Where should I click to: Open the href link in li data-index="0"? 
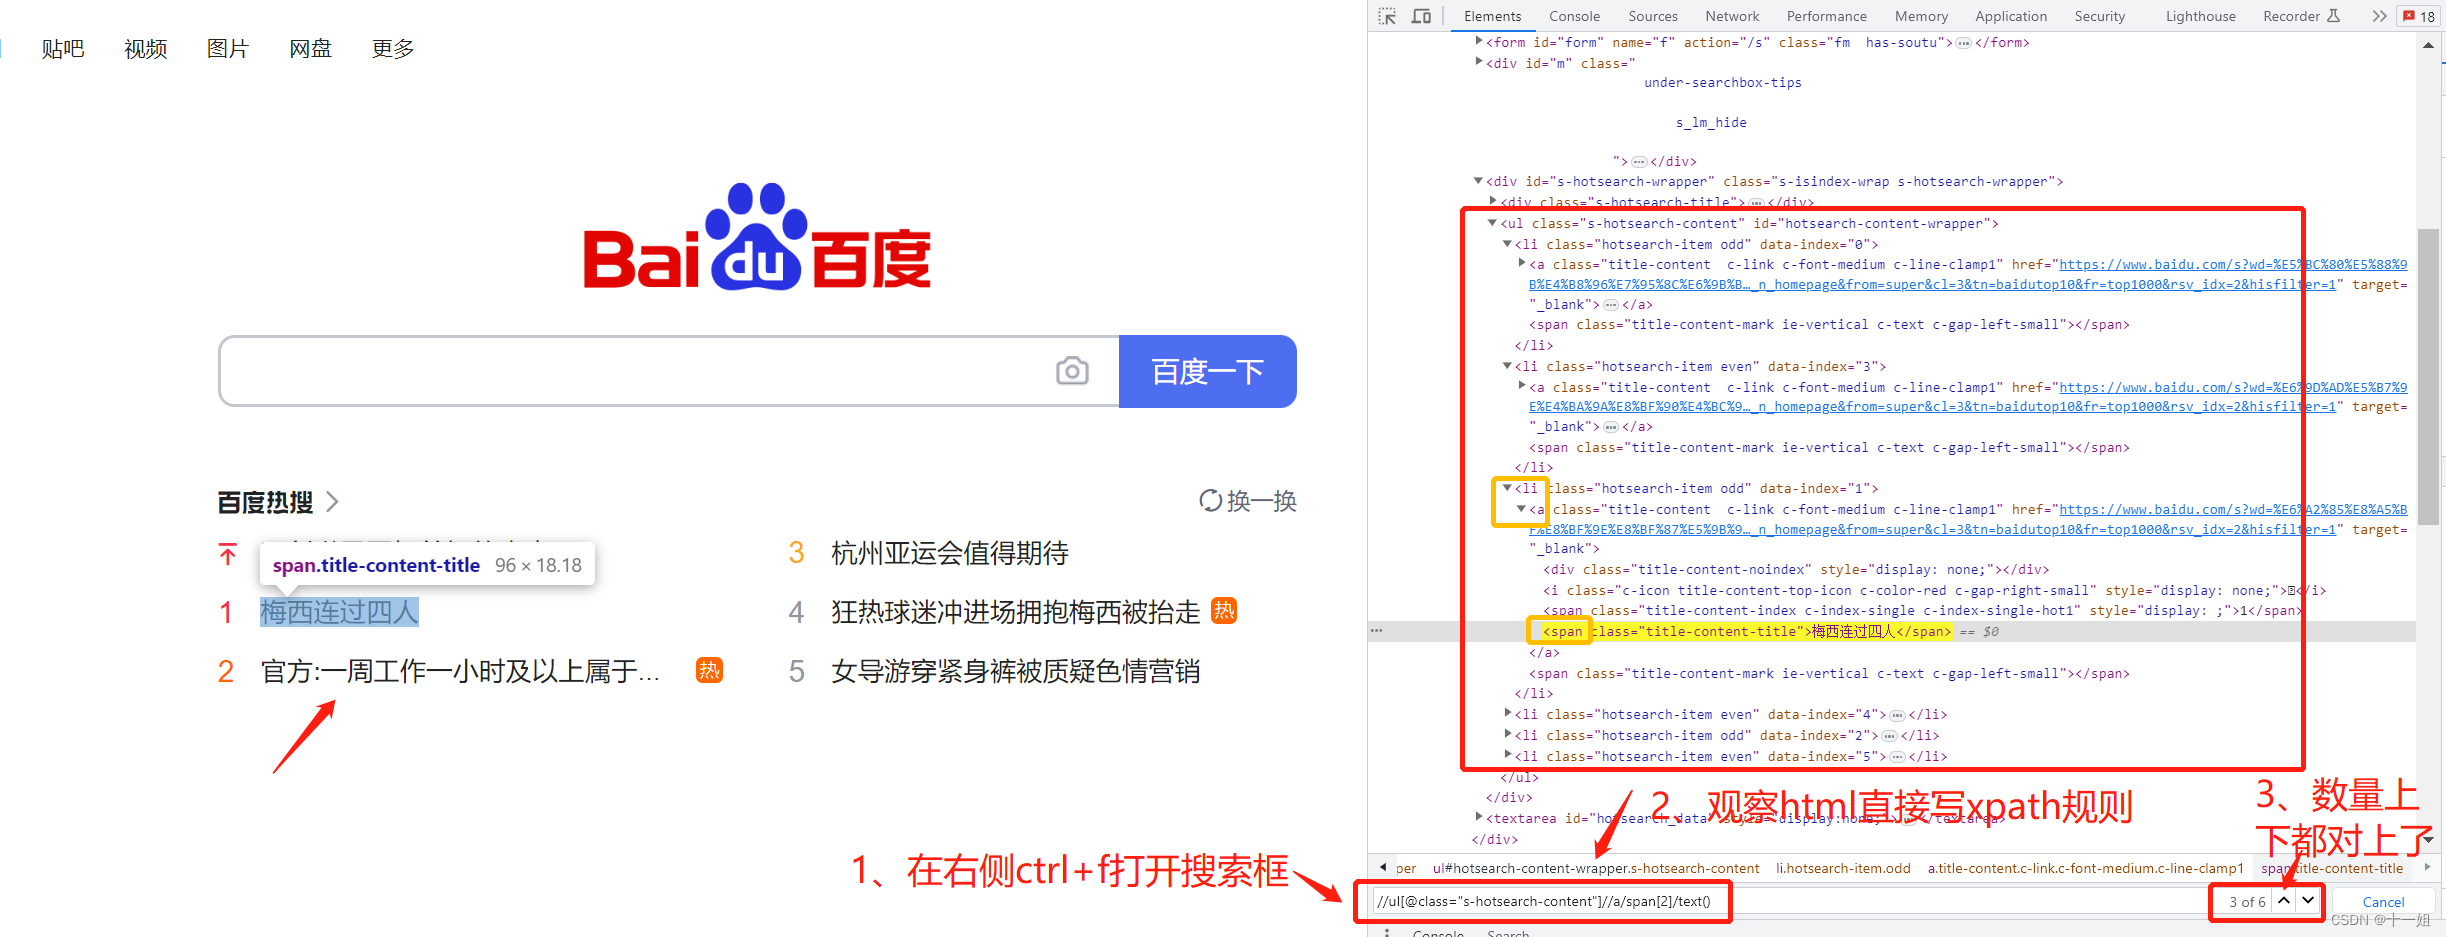click(1968, 274)
